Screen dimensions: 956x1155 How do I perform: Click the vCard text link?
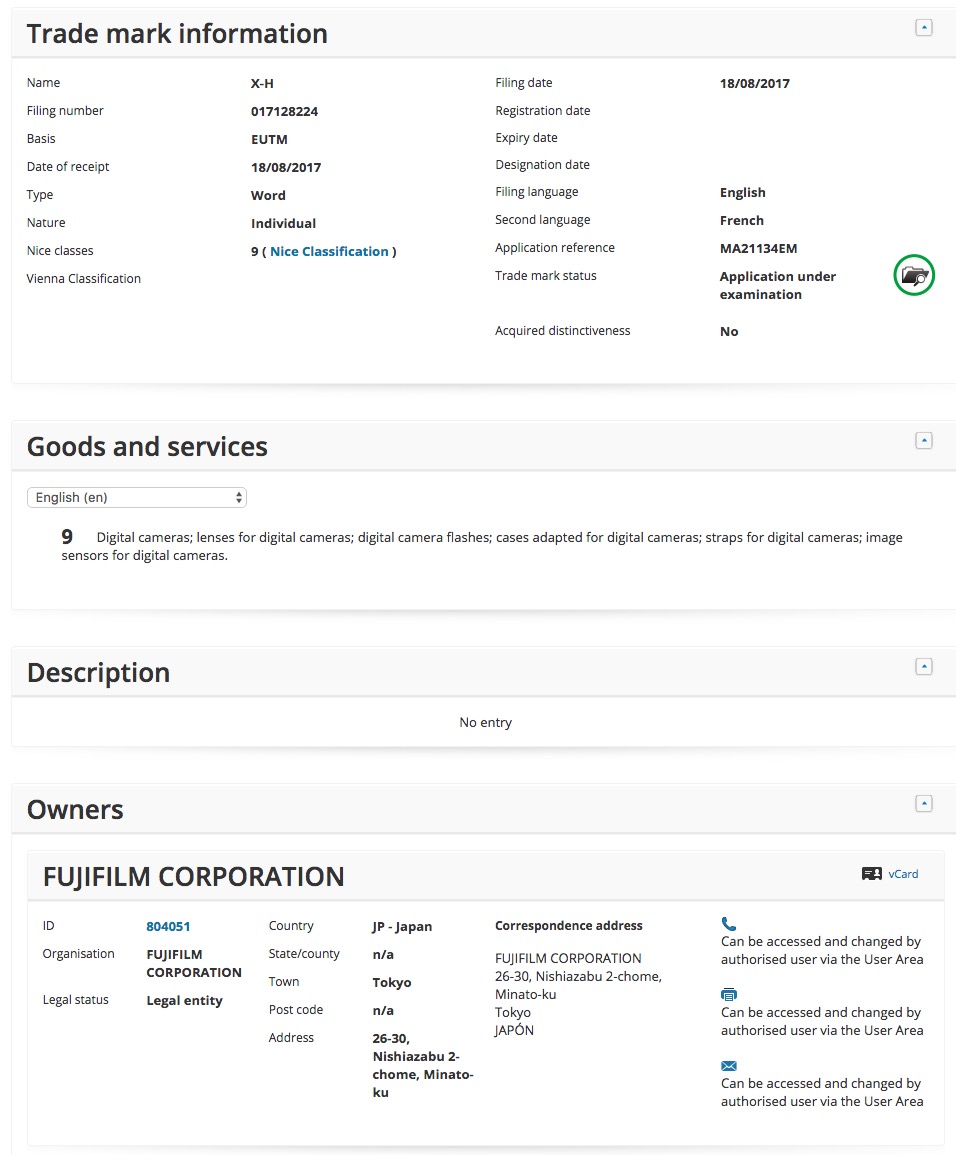pos(902,874)
